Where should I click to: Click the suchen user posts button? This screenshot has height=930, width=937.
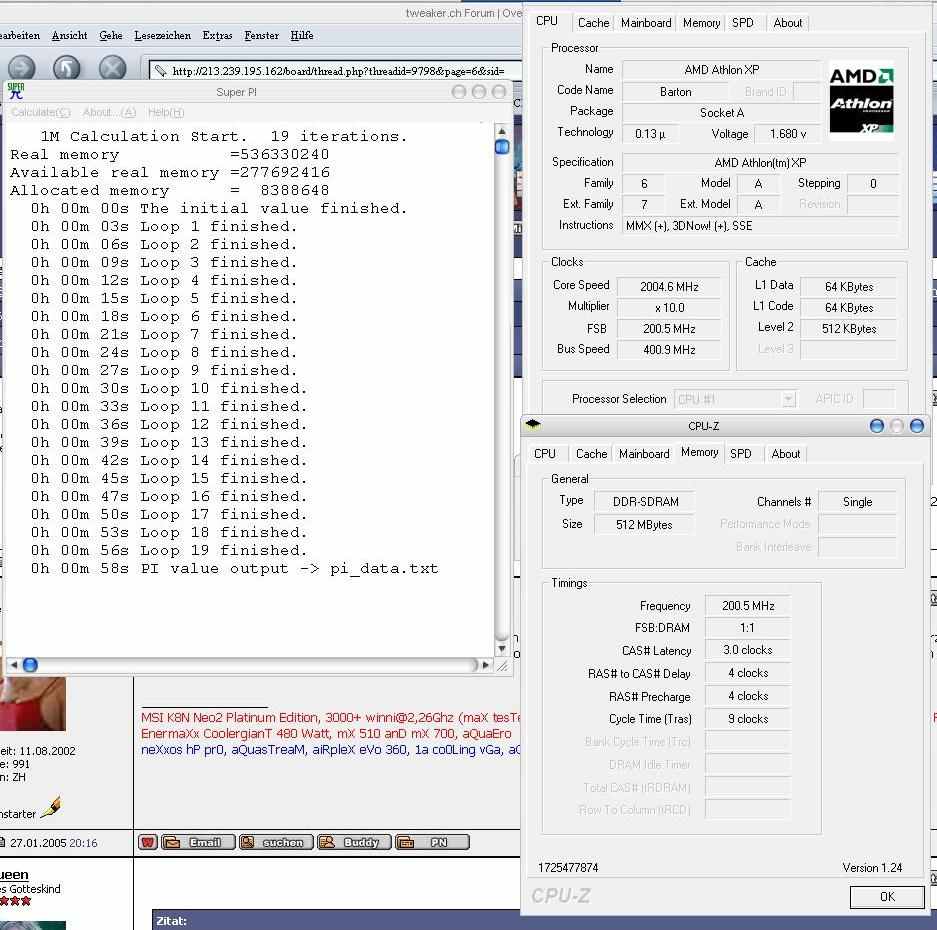[276, 843]
